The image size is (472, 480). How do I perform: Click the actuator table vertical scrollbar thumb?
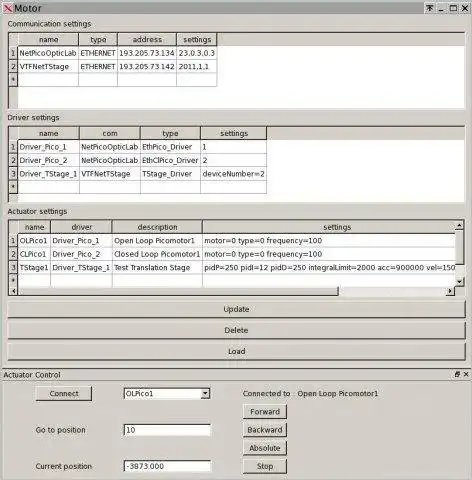(459, 247)
